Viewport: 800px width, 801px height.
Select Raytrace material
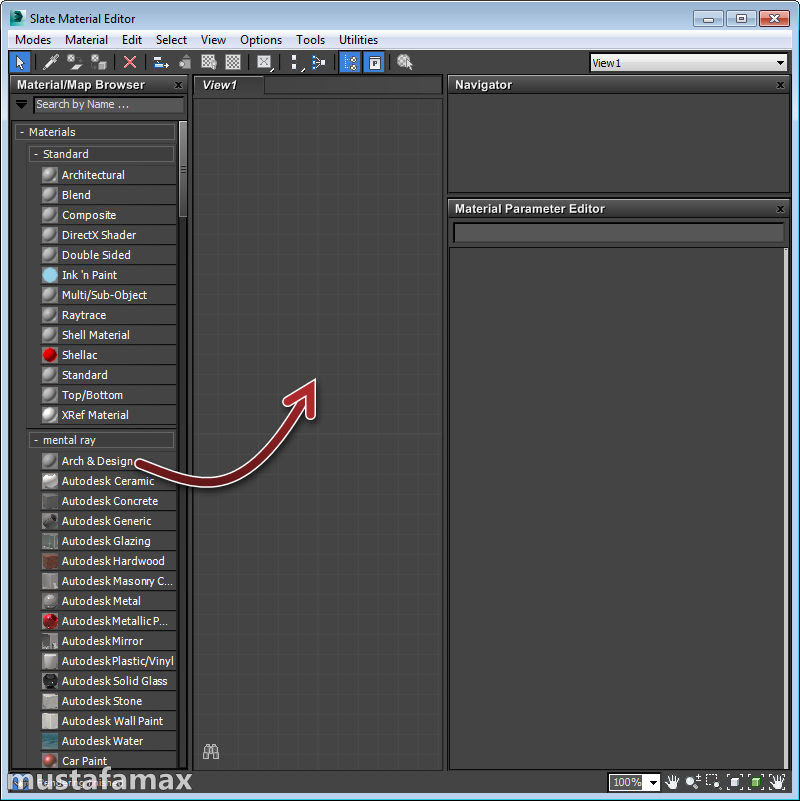click(x=108, y=315)
